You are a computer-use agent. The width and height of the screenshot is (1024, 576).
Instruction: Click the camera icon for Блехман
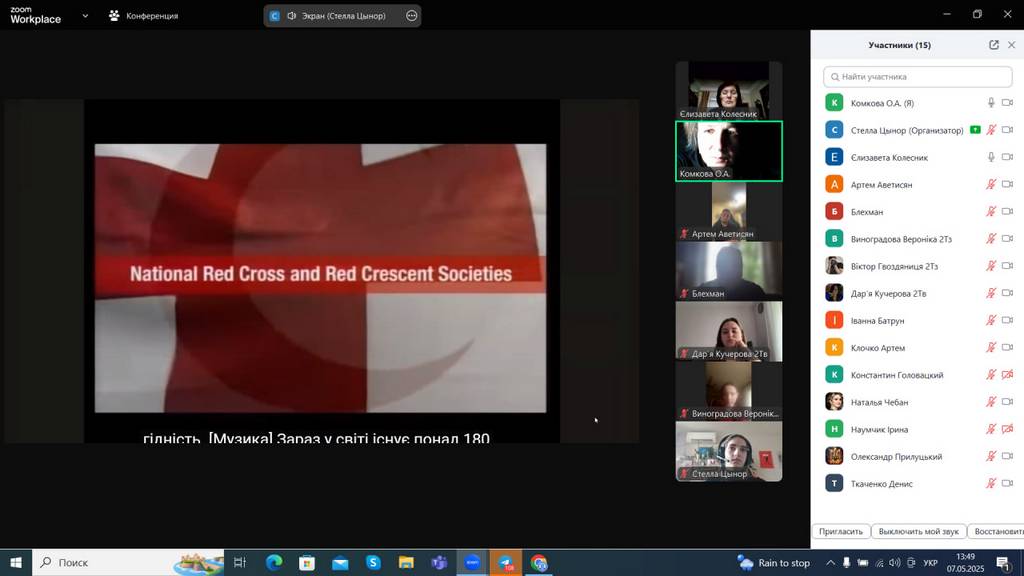pos(1007,212)
